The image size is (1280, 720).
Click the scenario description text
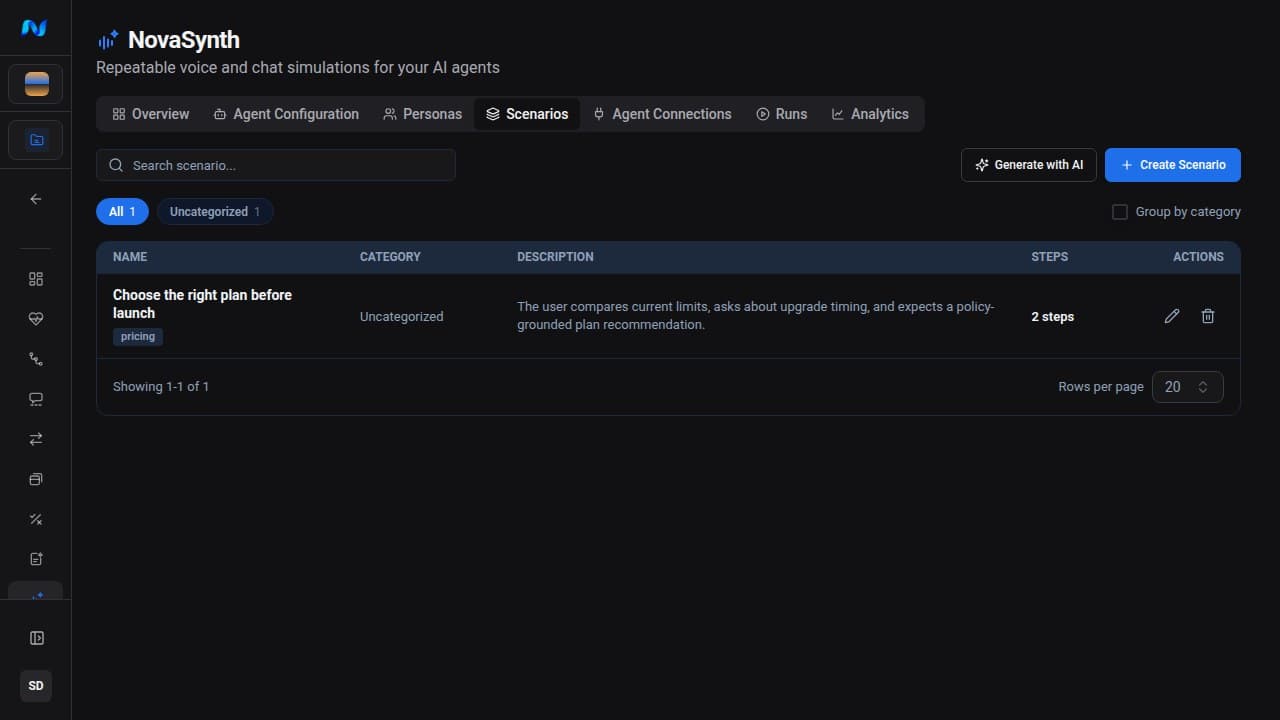coord(755,316)
